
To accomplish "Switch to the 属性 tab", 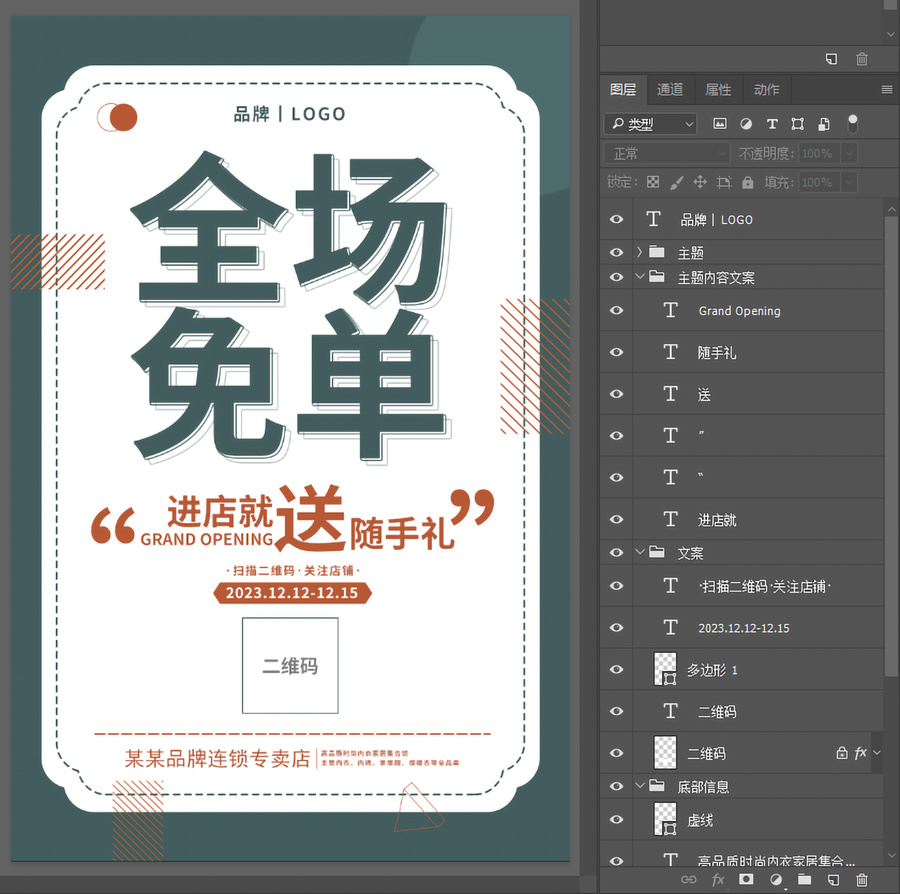I will pos(718,90).
